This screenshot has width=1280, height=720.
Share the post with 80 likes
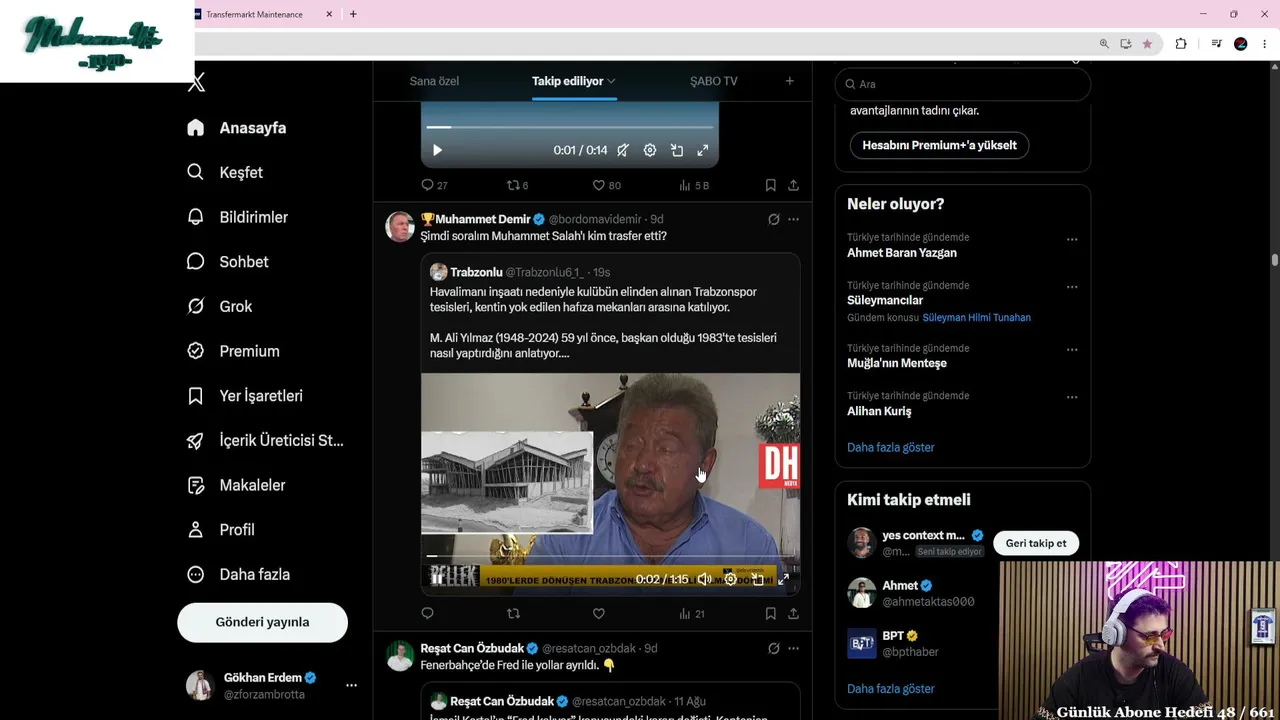pos(793,185)
